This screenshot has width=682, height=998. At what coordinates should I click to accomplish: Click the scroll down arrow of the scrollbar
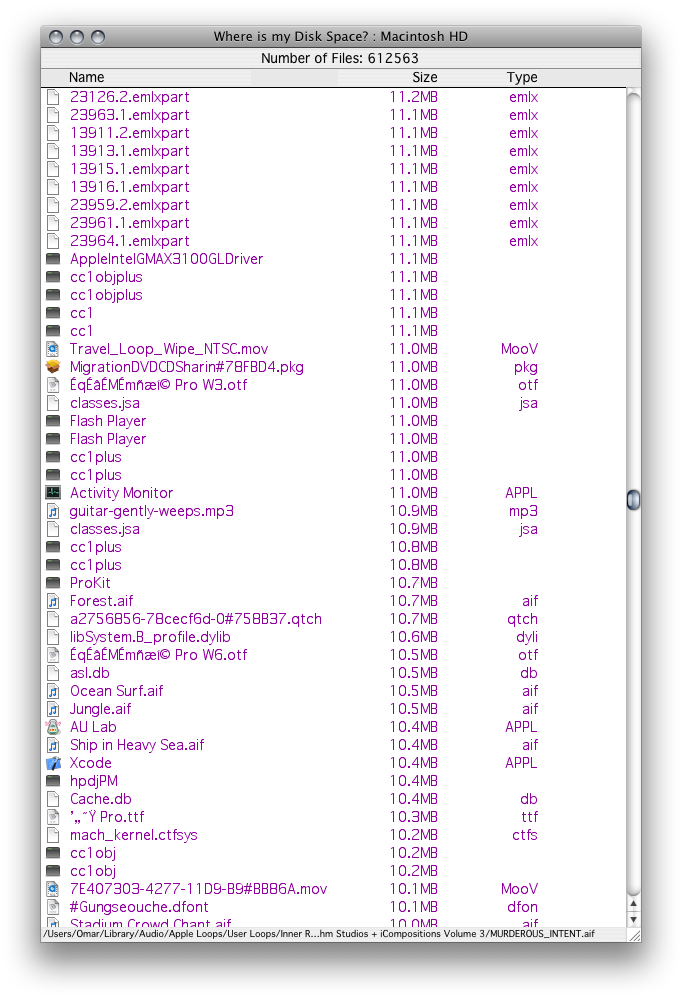(633, 920)
